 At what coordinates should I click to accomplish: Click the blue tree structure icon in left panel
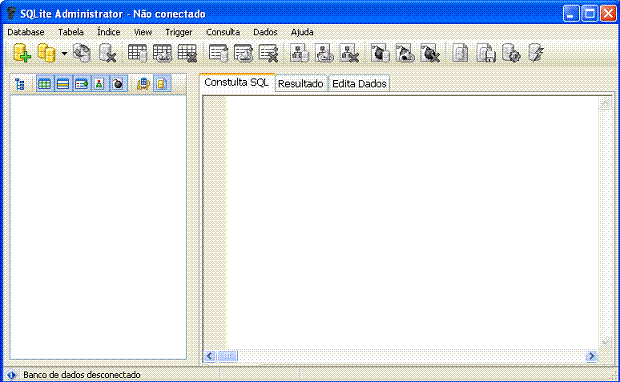click(x=19, y=84)
